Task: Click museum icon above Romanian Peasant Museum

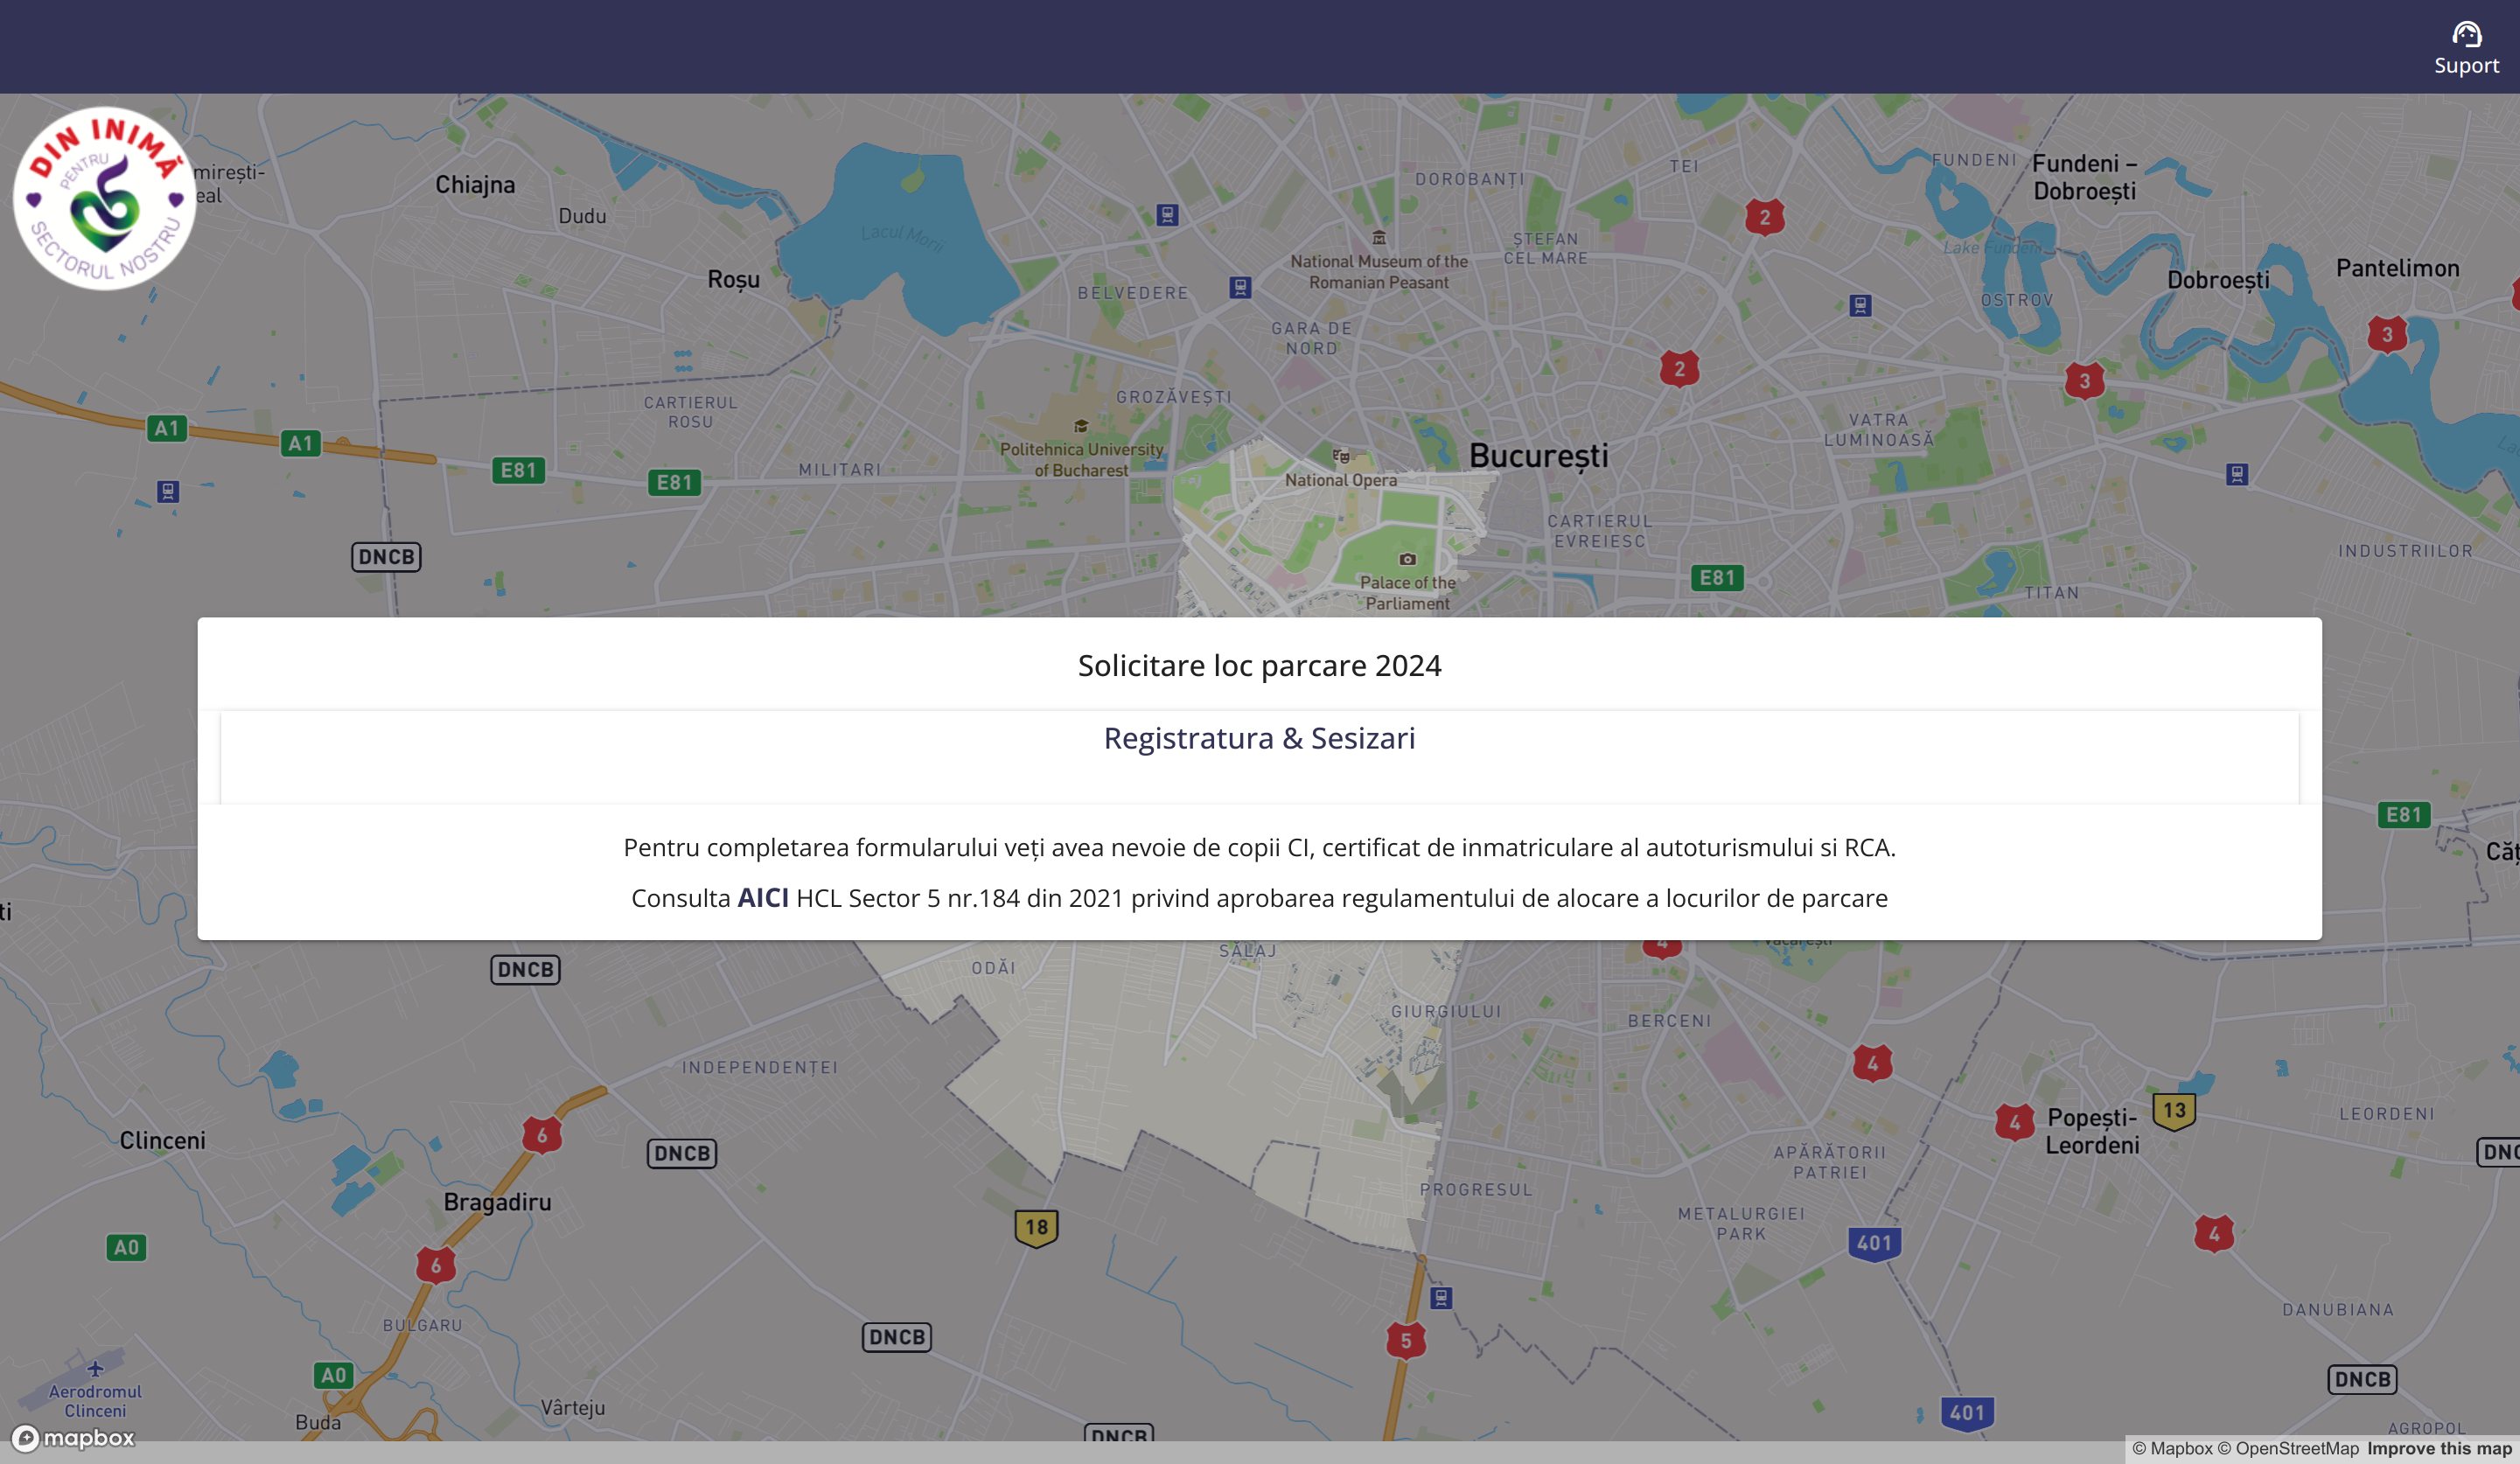Action: (x=1379, y=237)
